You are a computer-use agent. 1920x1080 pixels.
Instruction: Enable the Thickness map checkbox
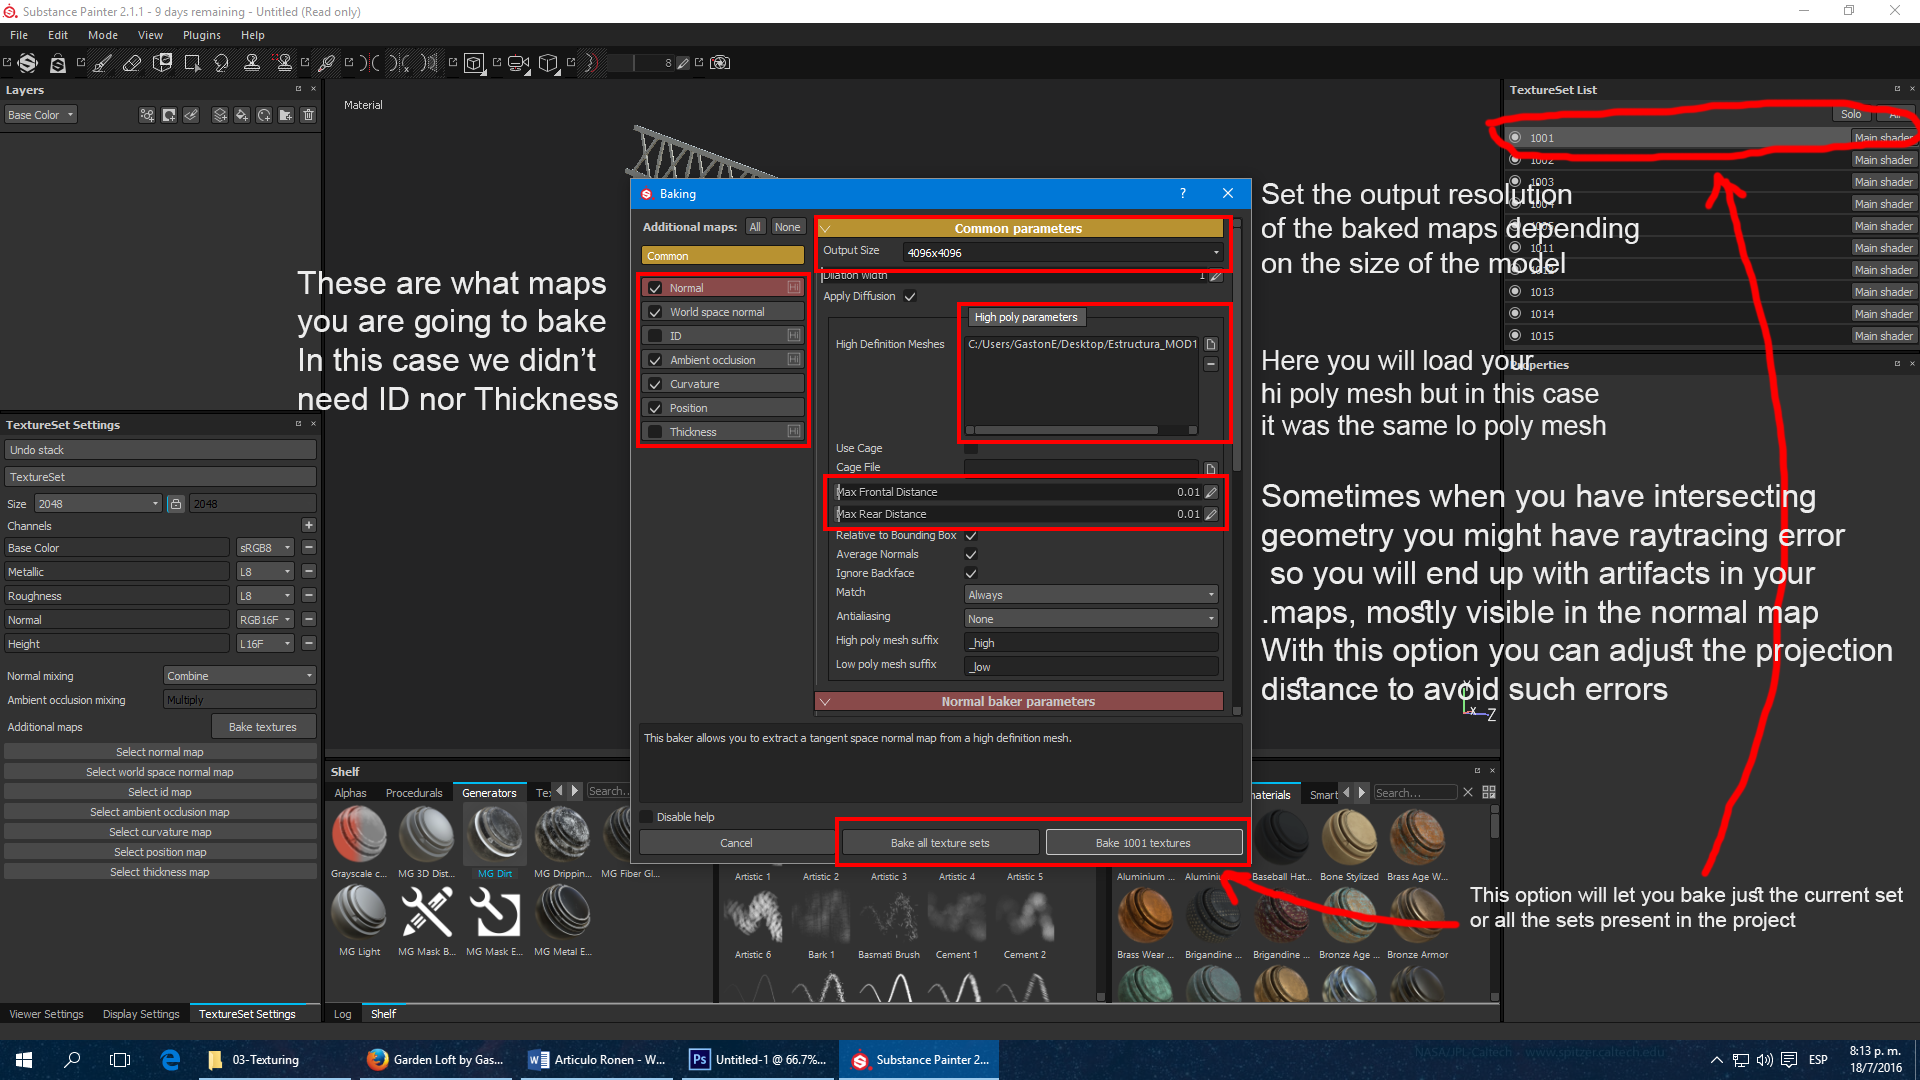pyautogui.click(x=655, y=432)
